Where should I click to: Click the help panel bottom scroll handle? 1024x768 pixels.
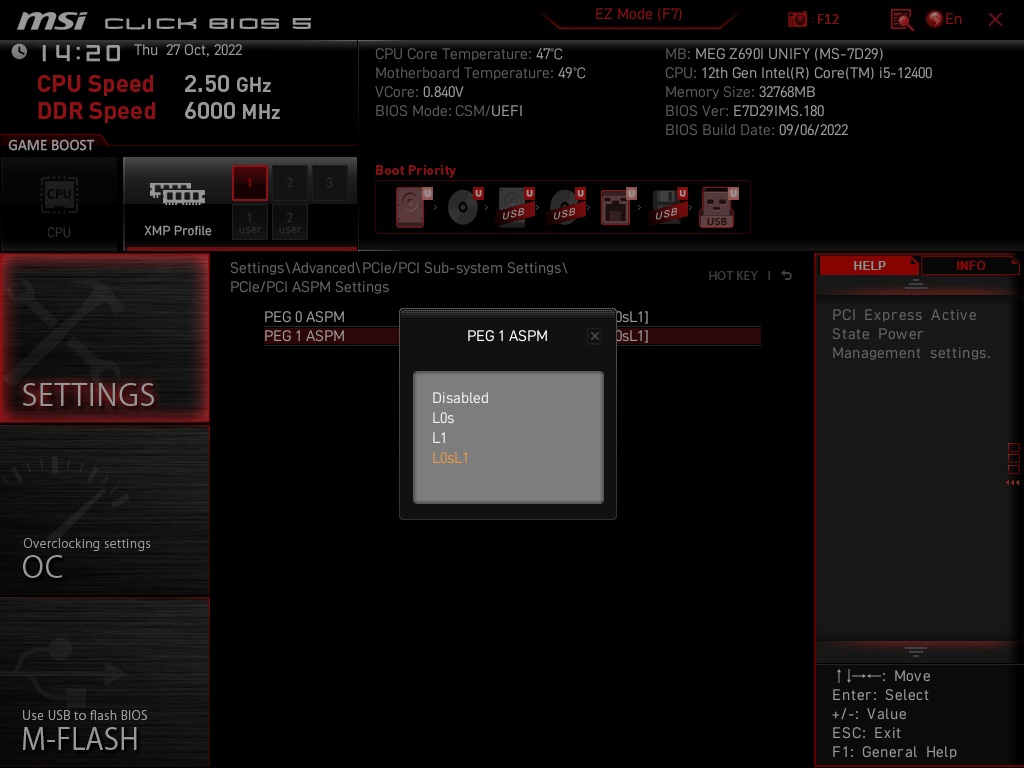pos(916,652)
